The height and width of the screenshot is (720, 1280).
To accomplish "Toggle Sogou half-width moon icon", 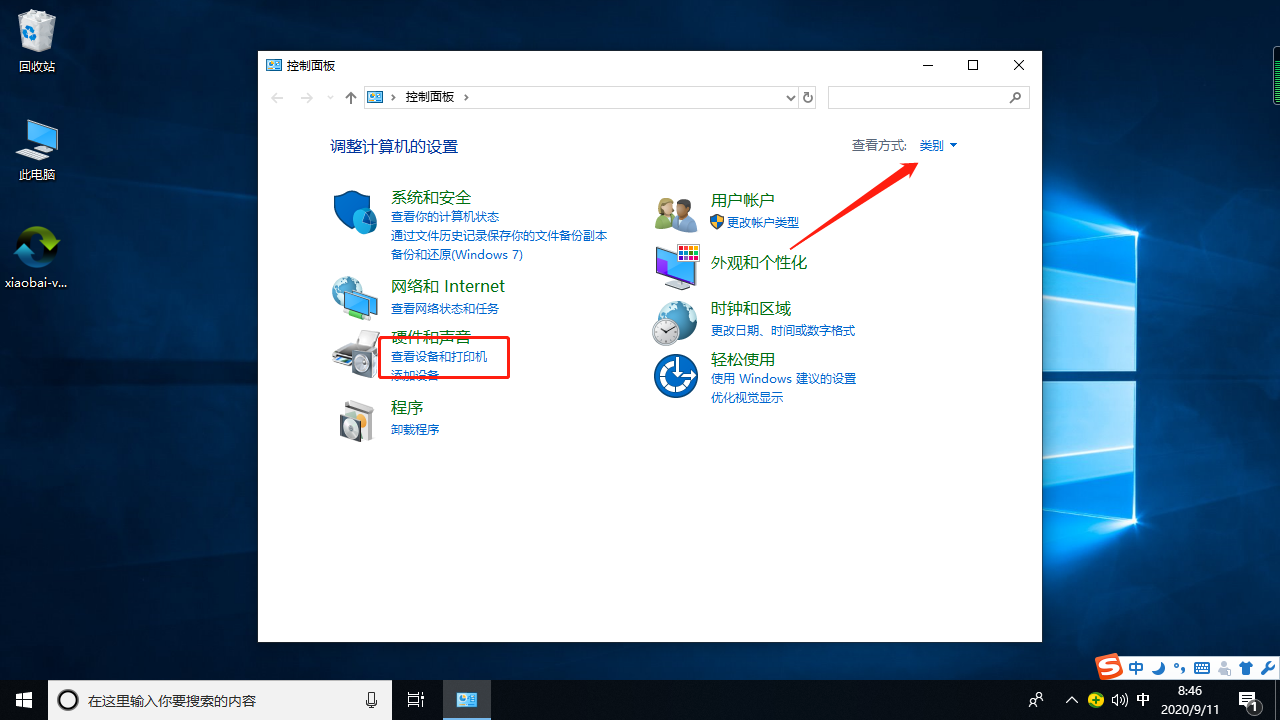I will click(1158, 668).
